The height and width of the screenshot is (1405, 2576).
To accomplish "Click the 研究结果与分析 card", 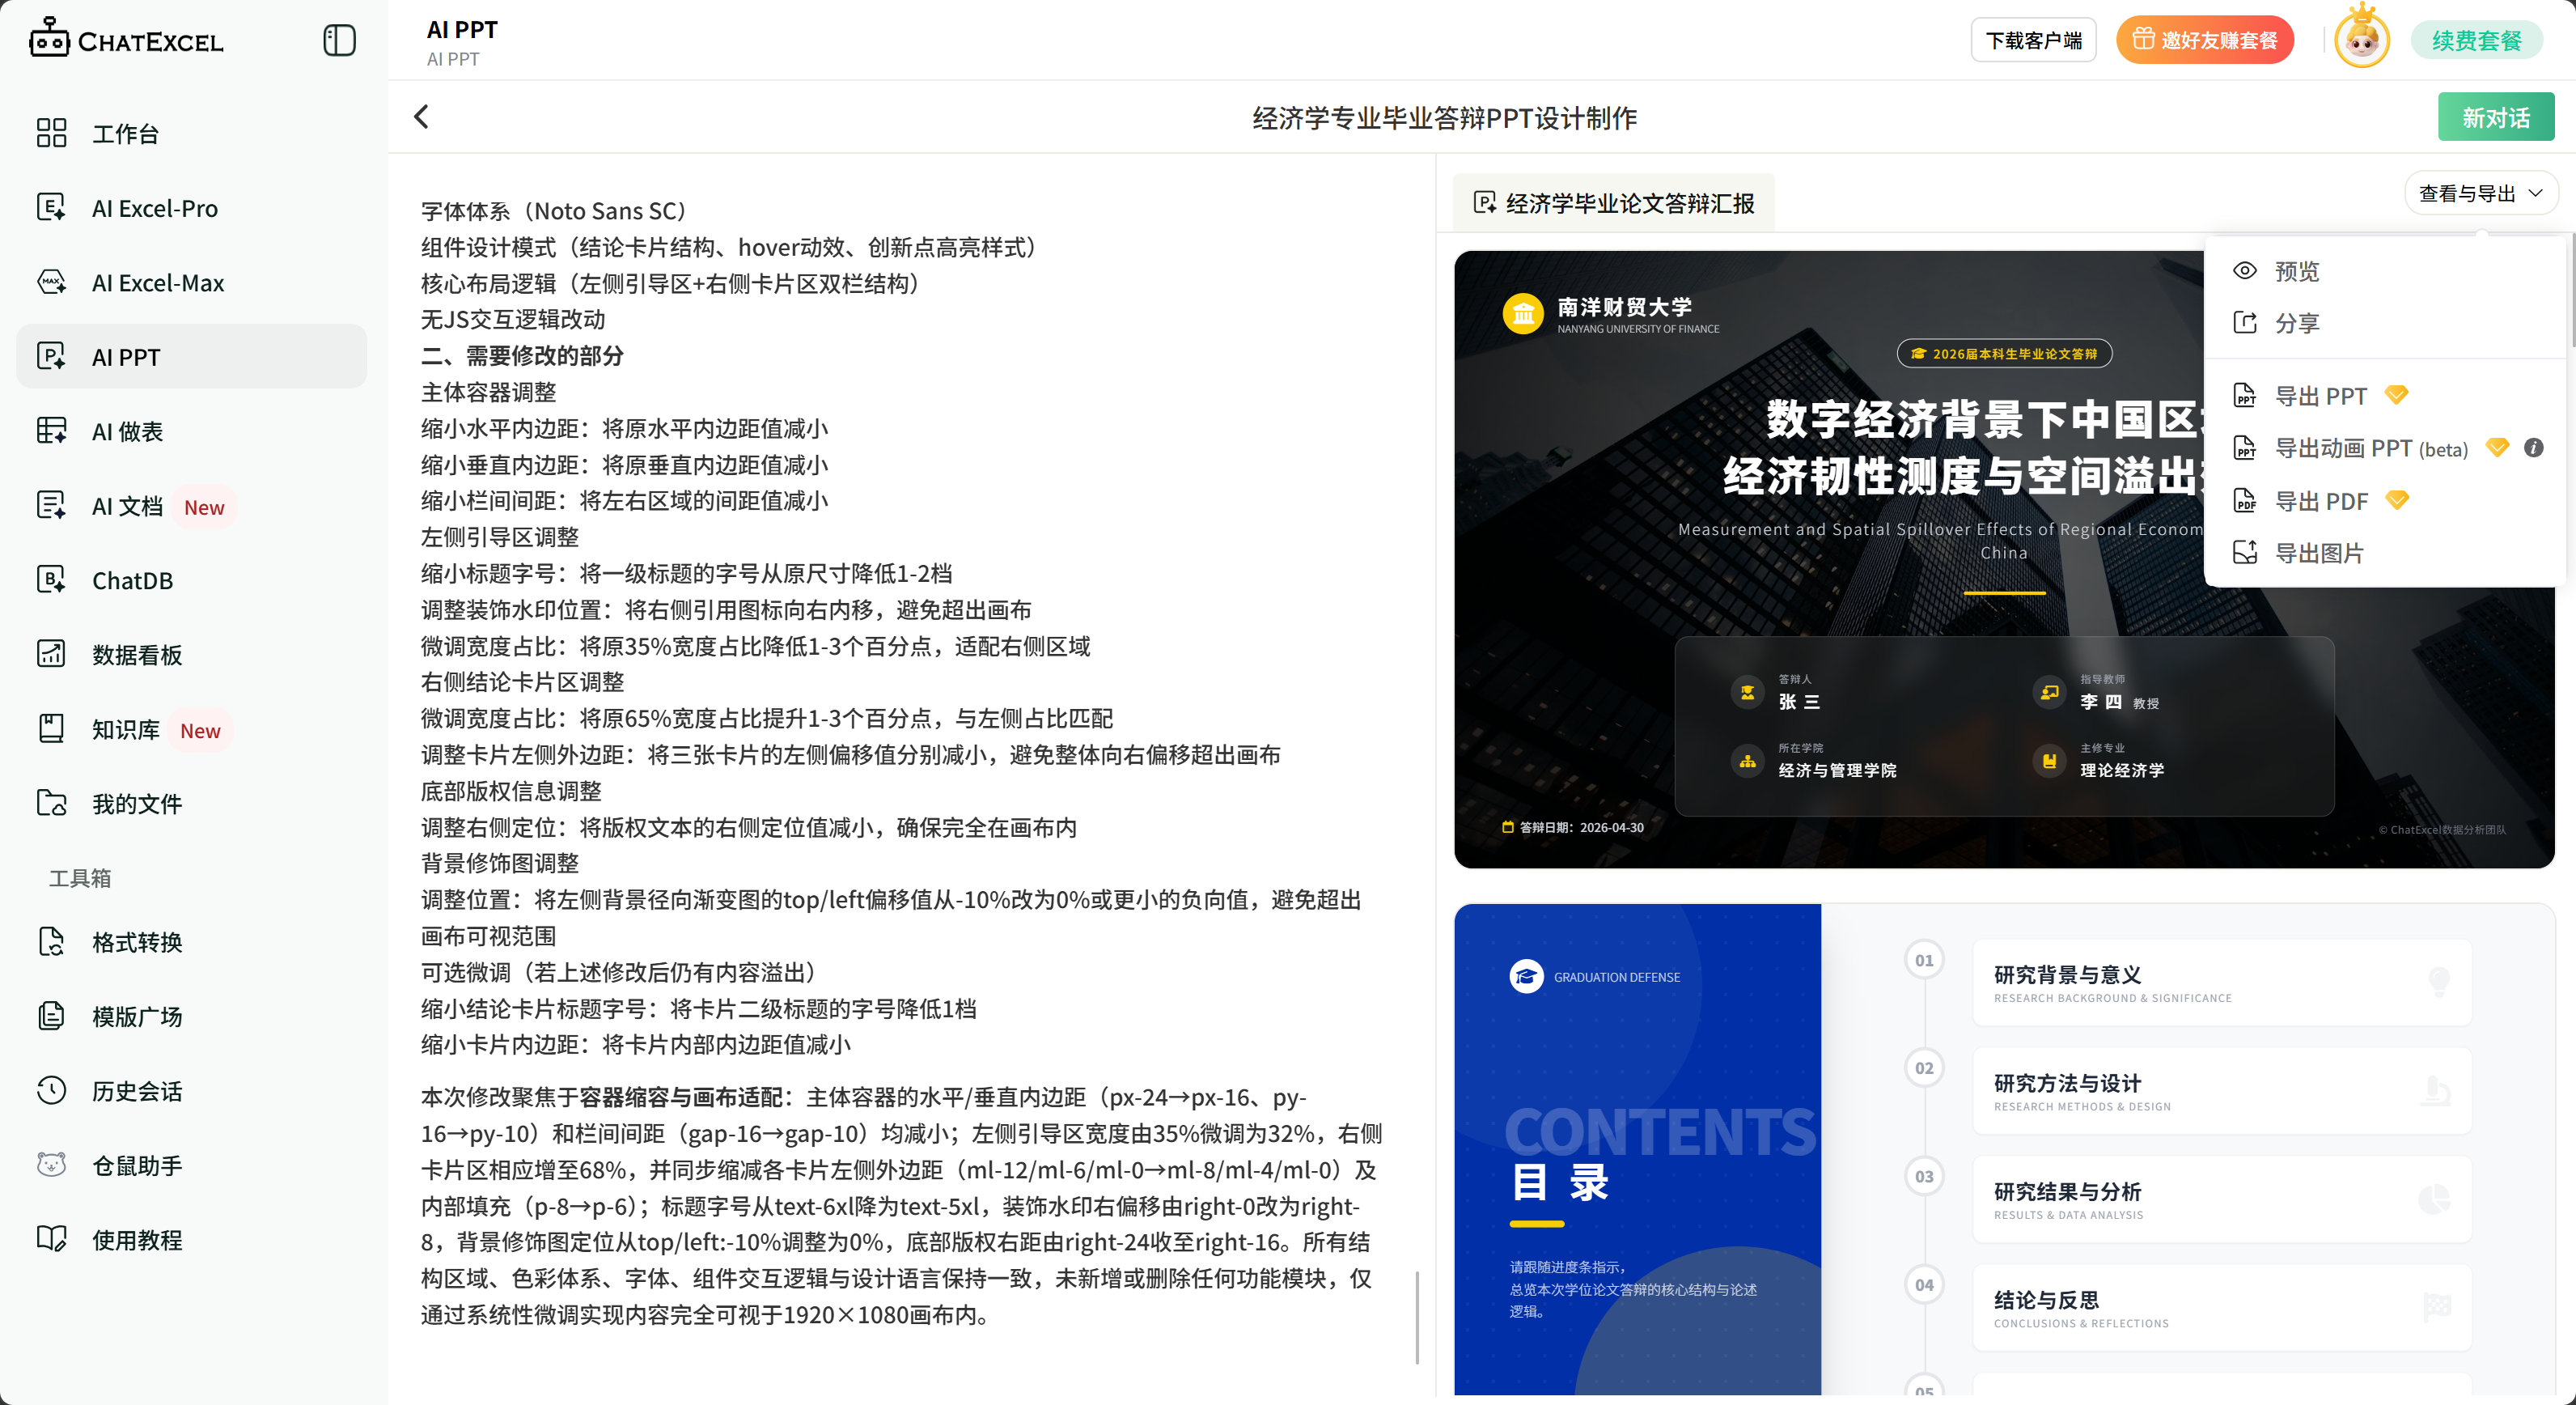I will click(2222, 1199).
